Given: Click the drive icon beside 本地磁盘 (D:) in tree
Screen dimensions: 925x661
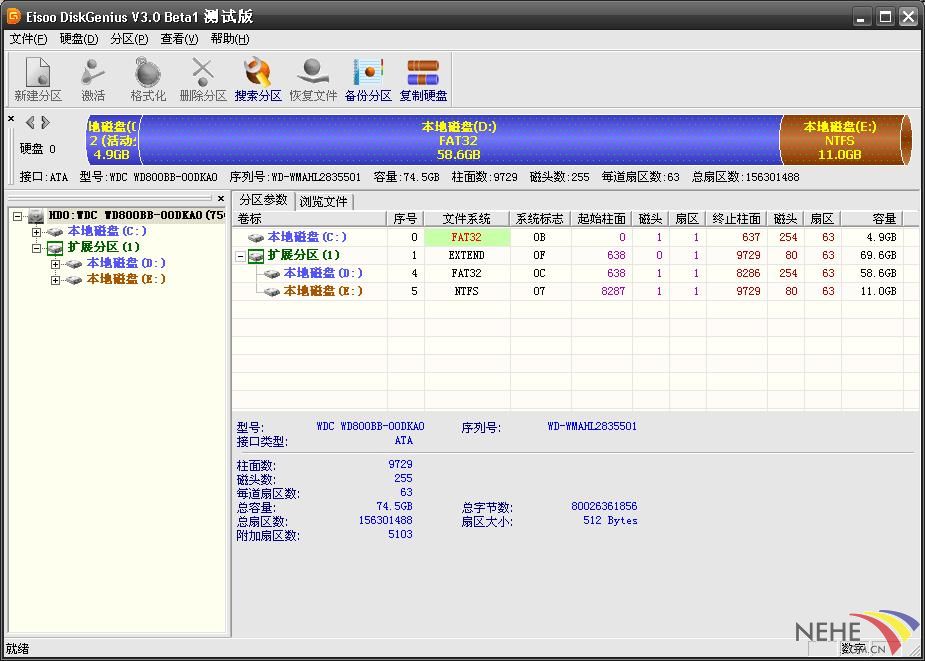Looking at the screenshot, I should coord(74,263).
